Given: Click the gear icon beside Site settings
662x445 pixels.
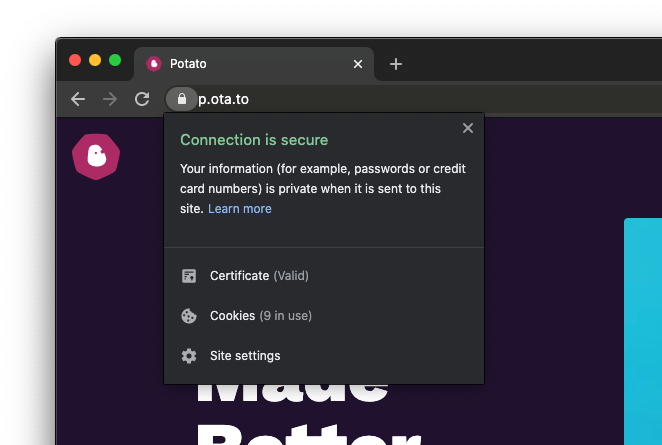Looking at the screenshot, I should [x=188, y=356].
